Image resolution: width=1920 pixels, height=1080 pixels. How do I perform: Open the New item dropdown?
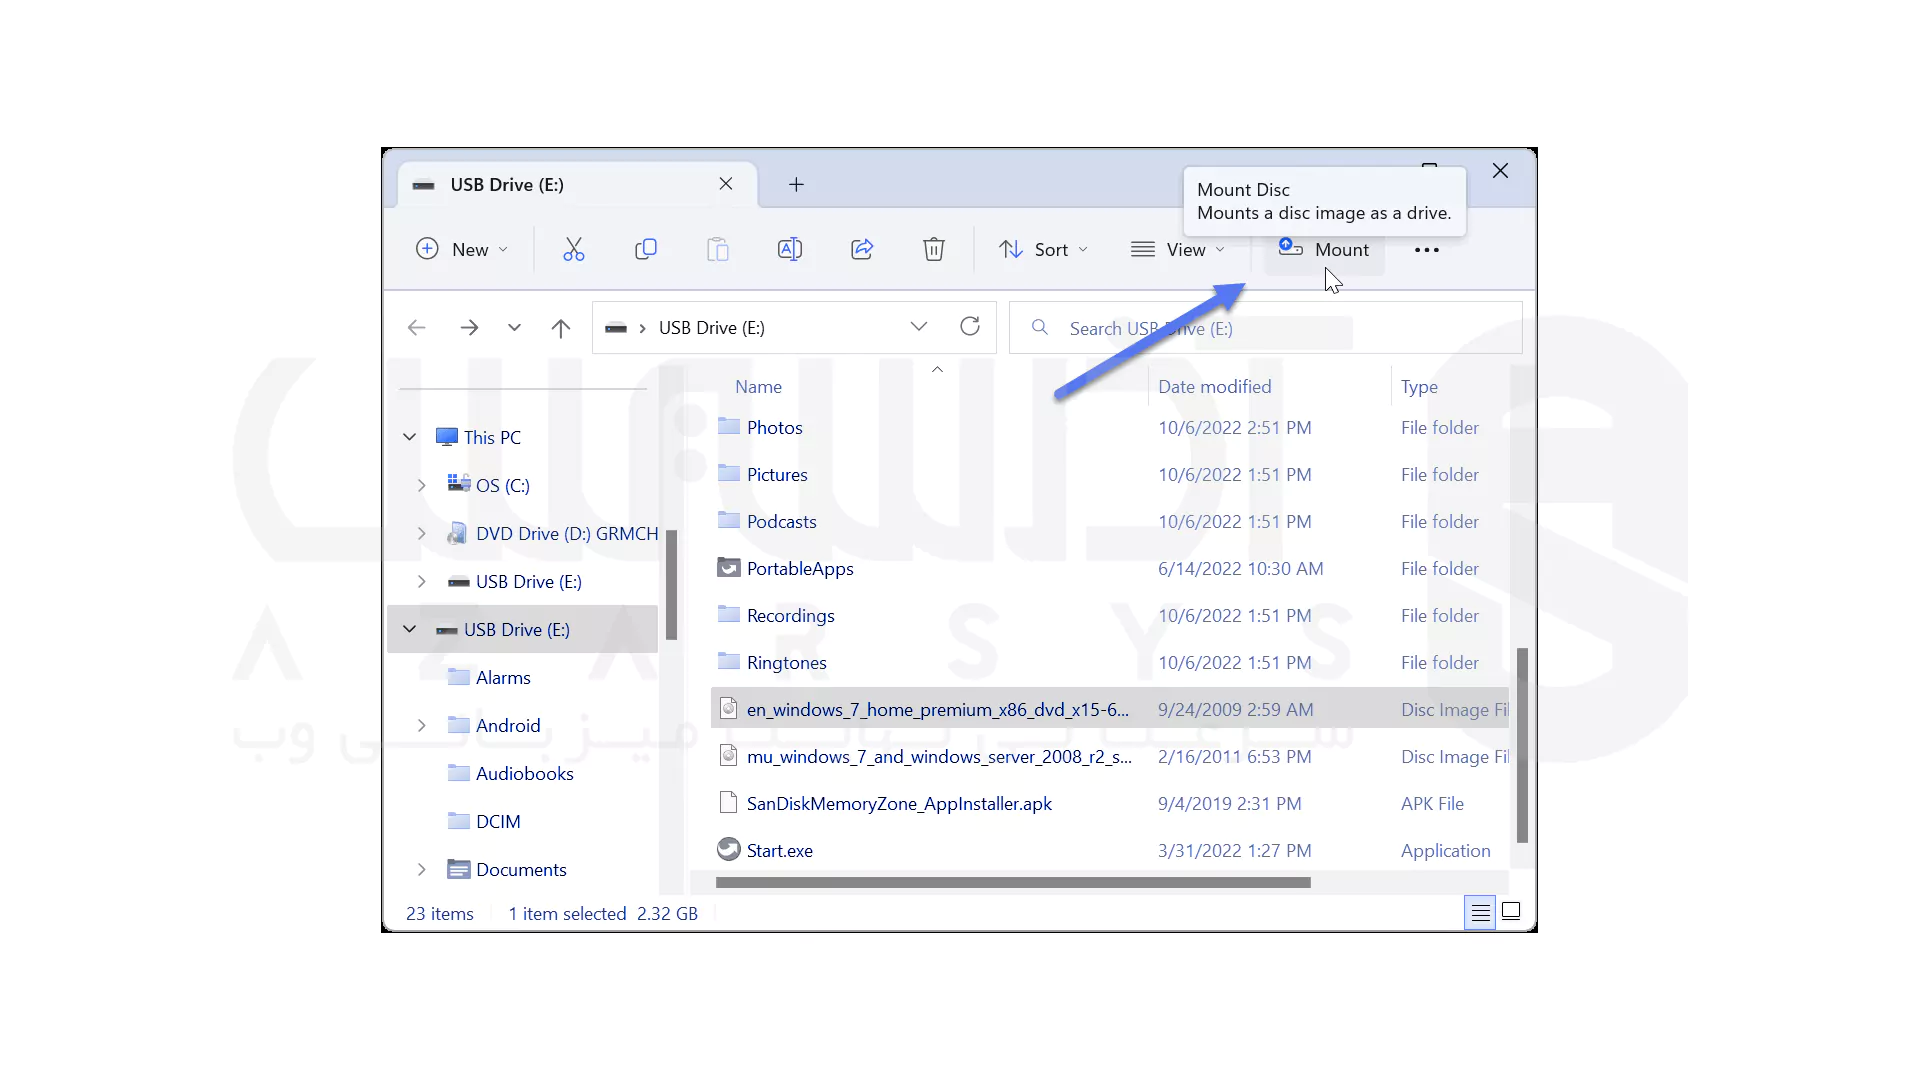(462, 250)
